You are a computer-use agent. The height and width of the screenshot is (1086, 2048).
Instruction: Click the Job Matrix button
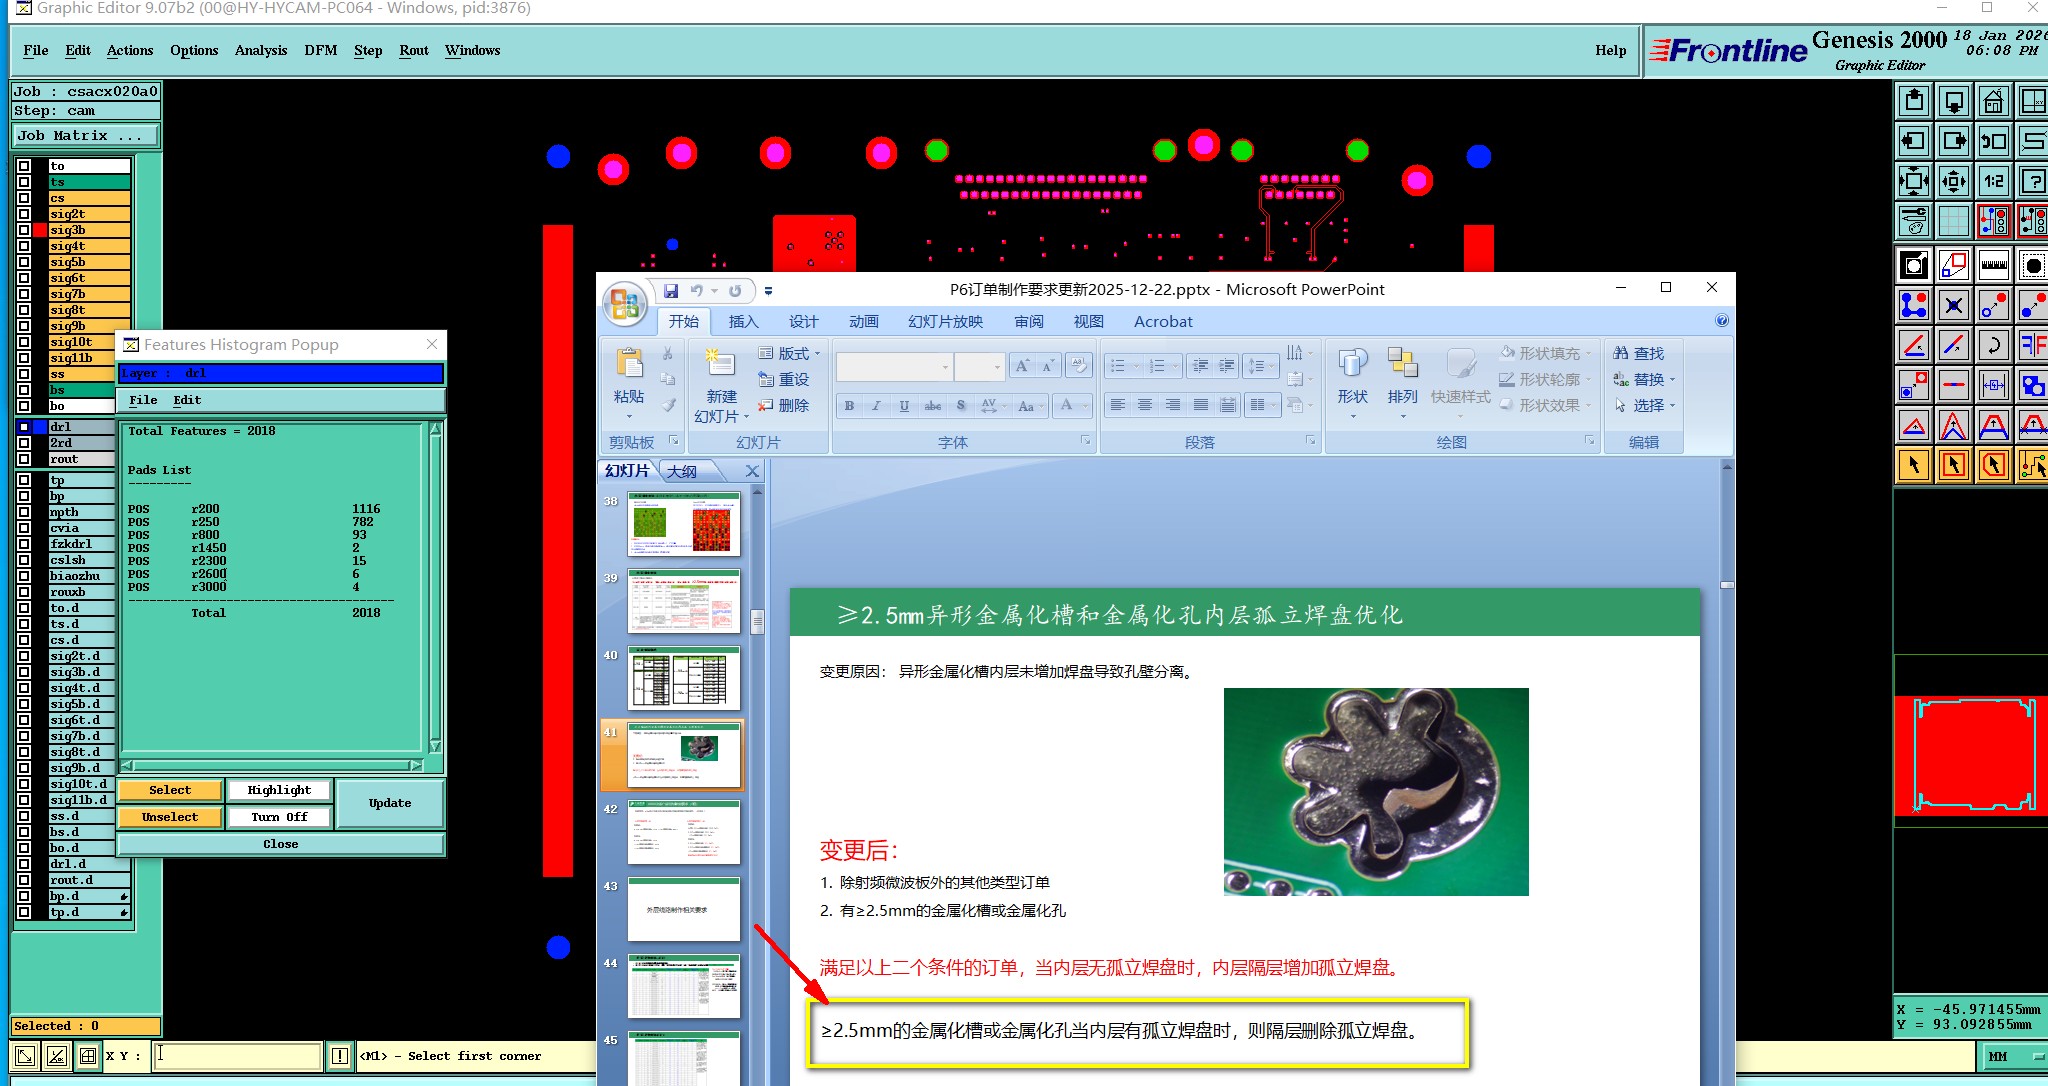click(84, 135)
